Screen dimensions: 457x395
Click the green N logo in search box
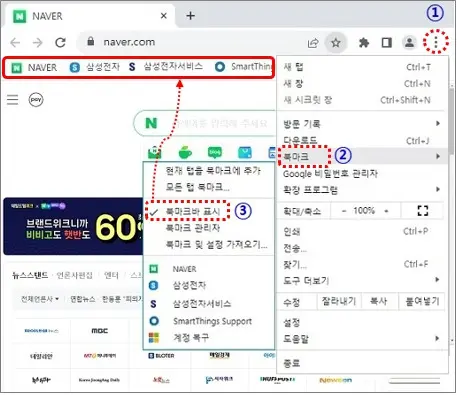[151, 123]
